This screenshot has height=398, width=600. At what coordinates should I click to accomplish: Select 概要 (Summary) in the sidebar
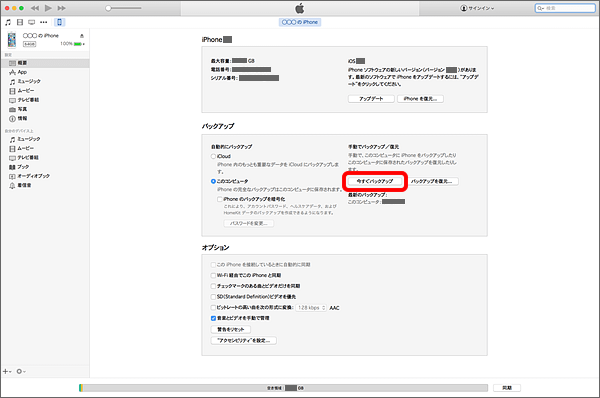(x=45, y=63)
